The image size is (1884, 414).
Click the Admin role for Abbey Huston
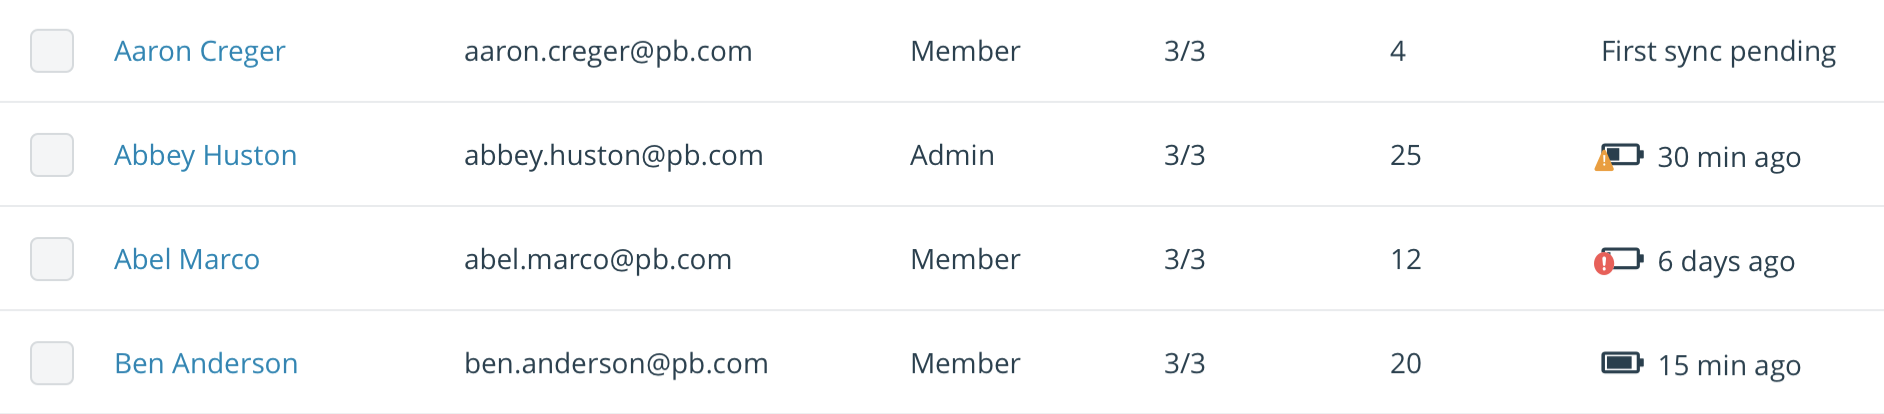point(952,155)
